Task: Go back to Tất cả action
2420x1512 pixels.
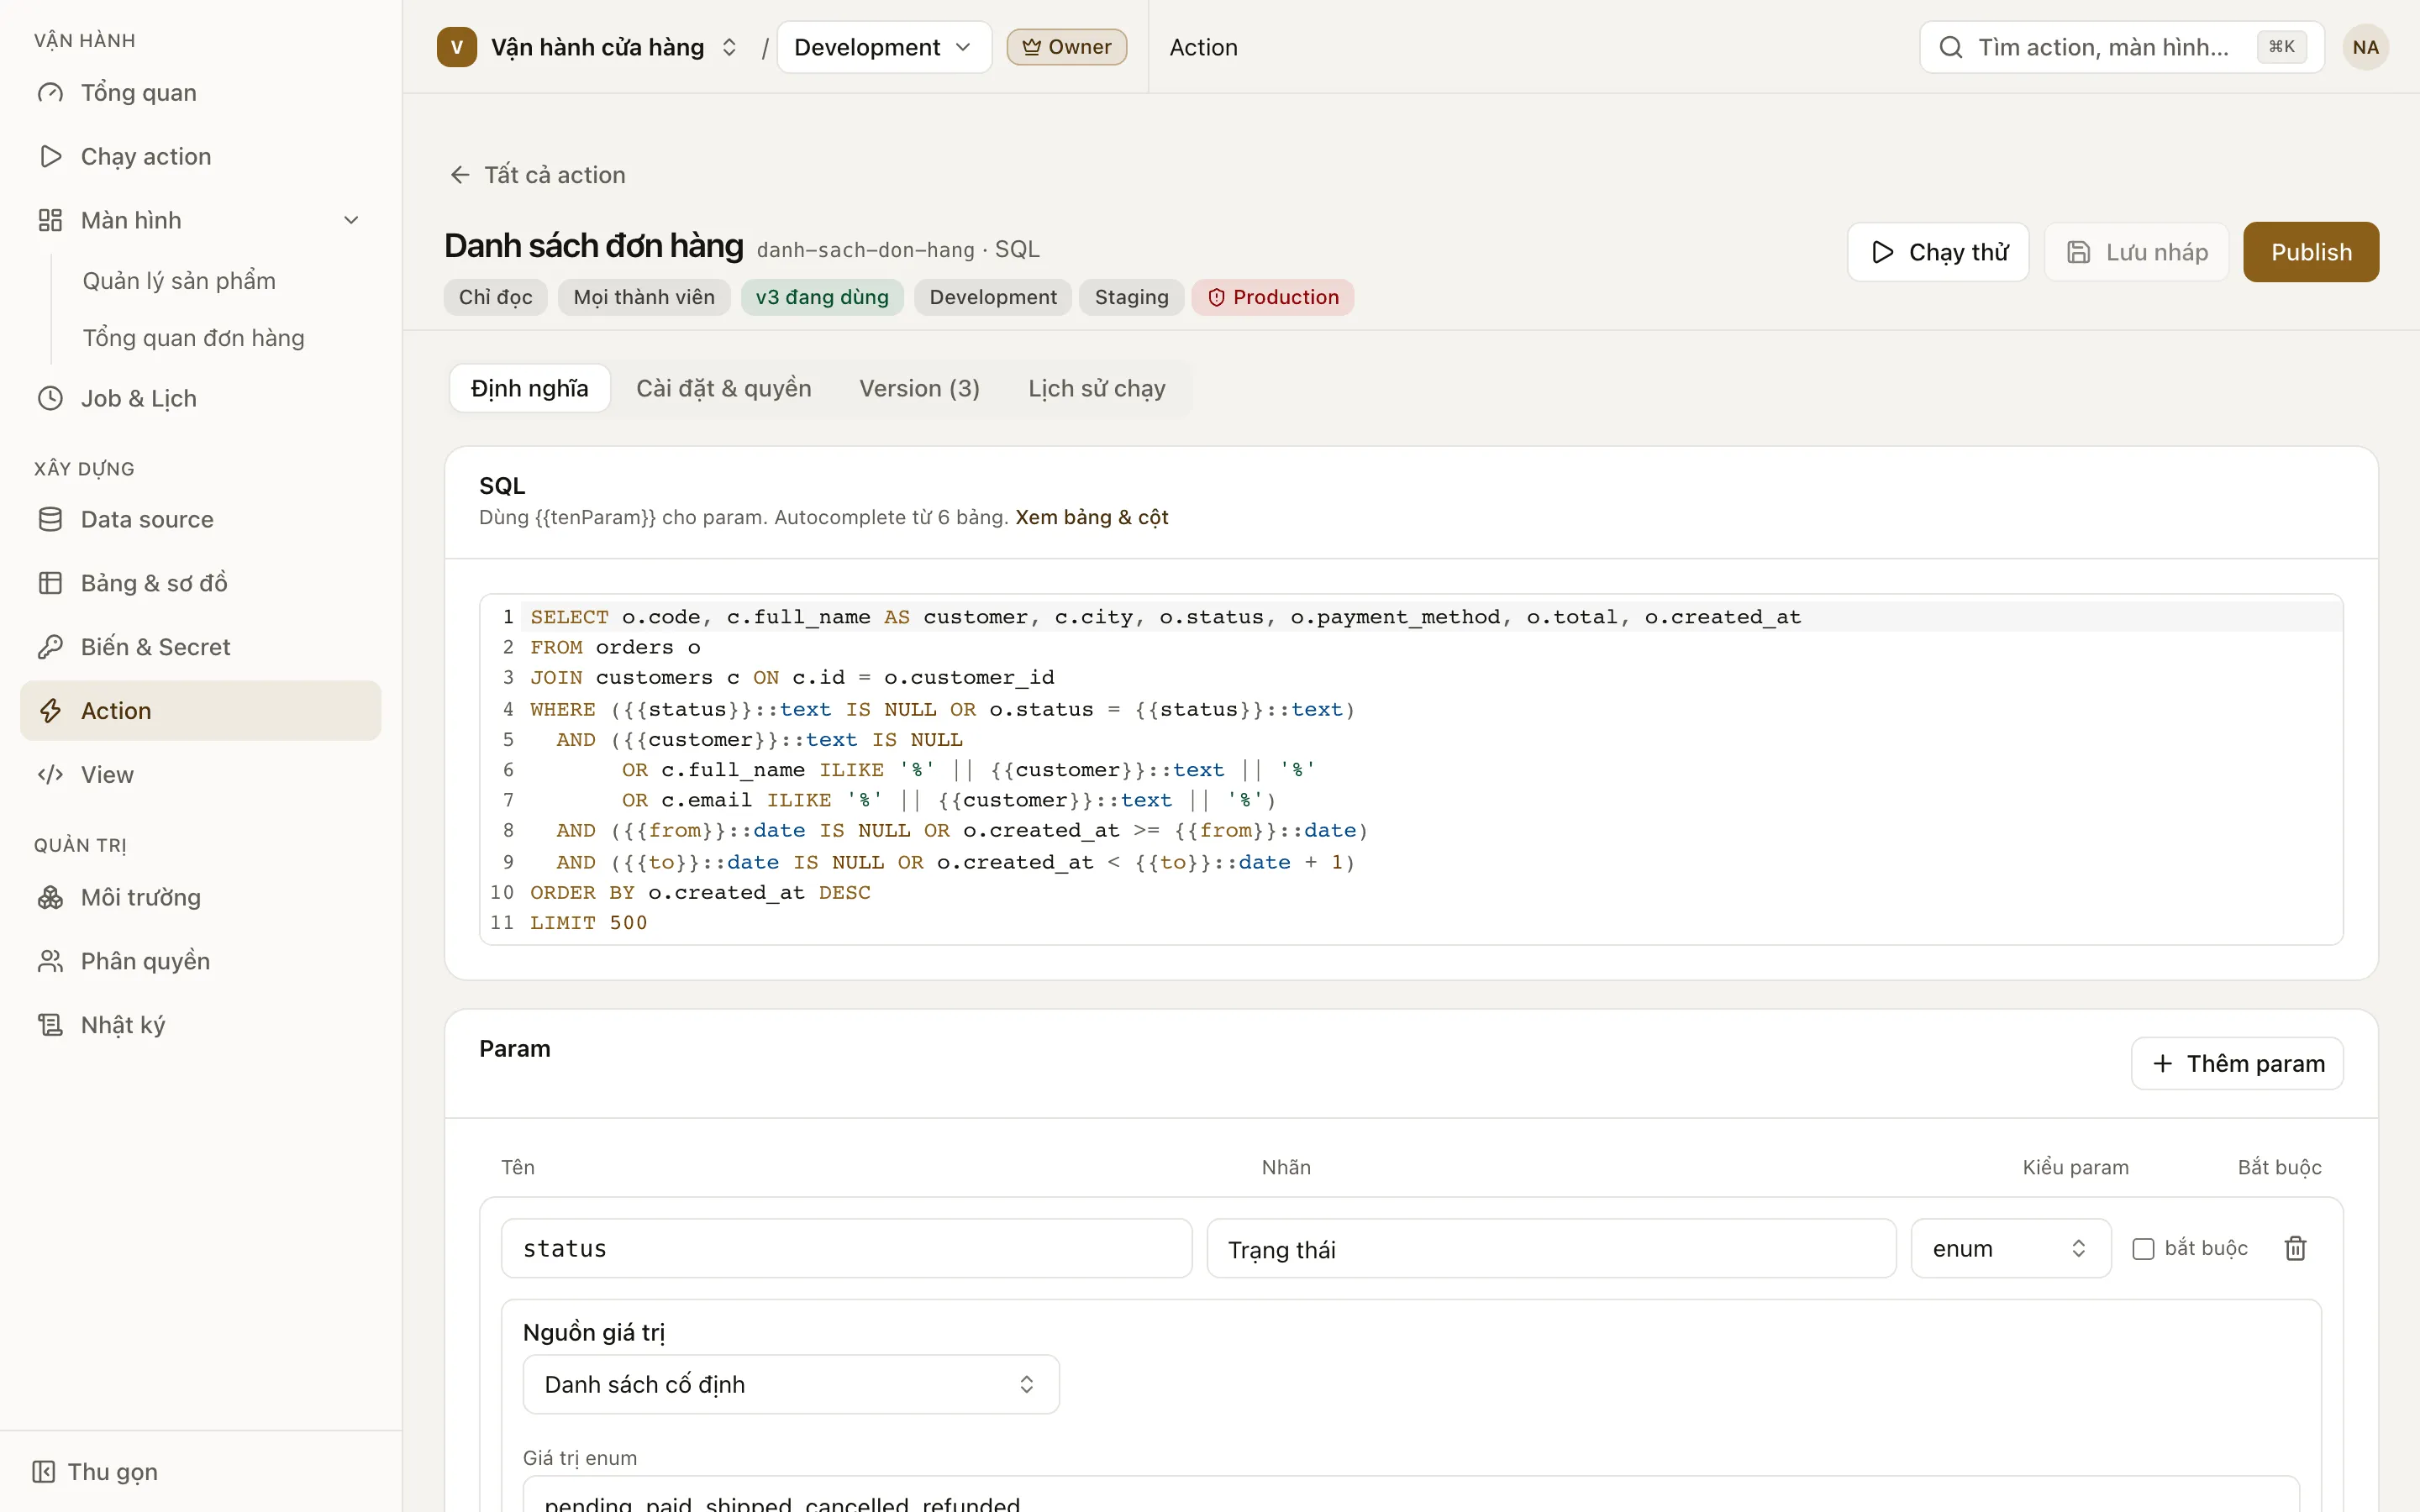Action: (x=537, y=175)
